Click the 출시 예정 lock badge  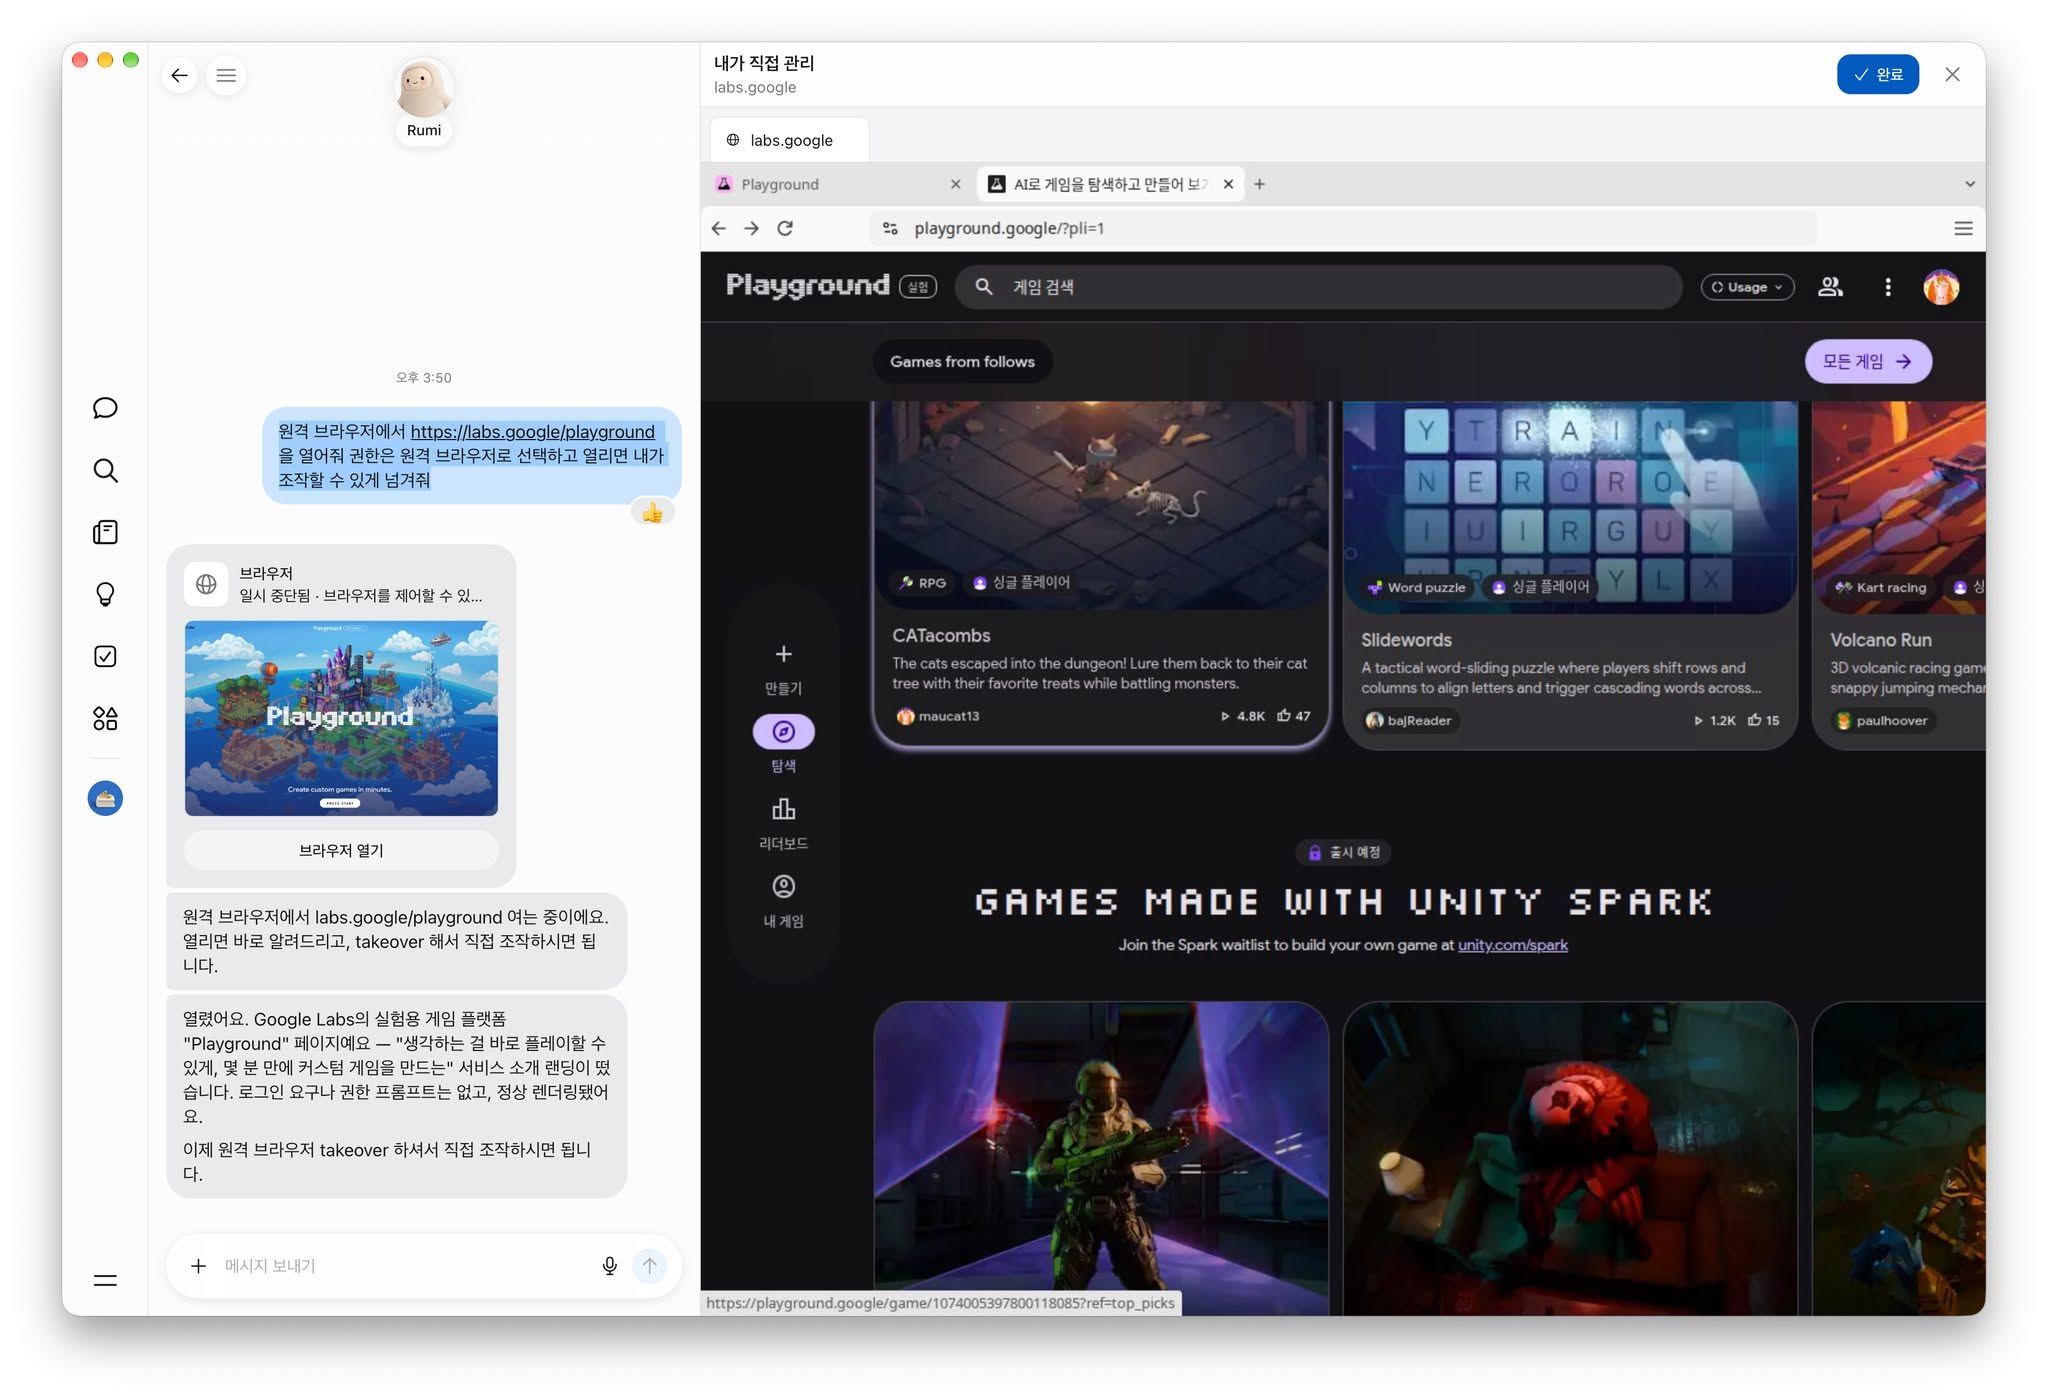1343,852
